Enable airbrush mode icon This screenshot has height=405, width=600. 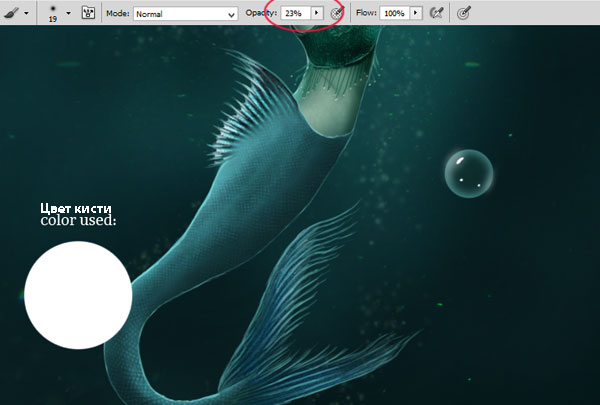click(x=437, y=13)
